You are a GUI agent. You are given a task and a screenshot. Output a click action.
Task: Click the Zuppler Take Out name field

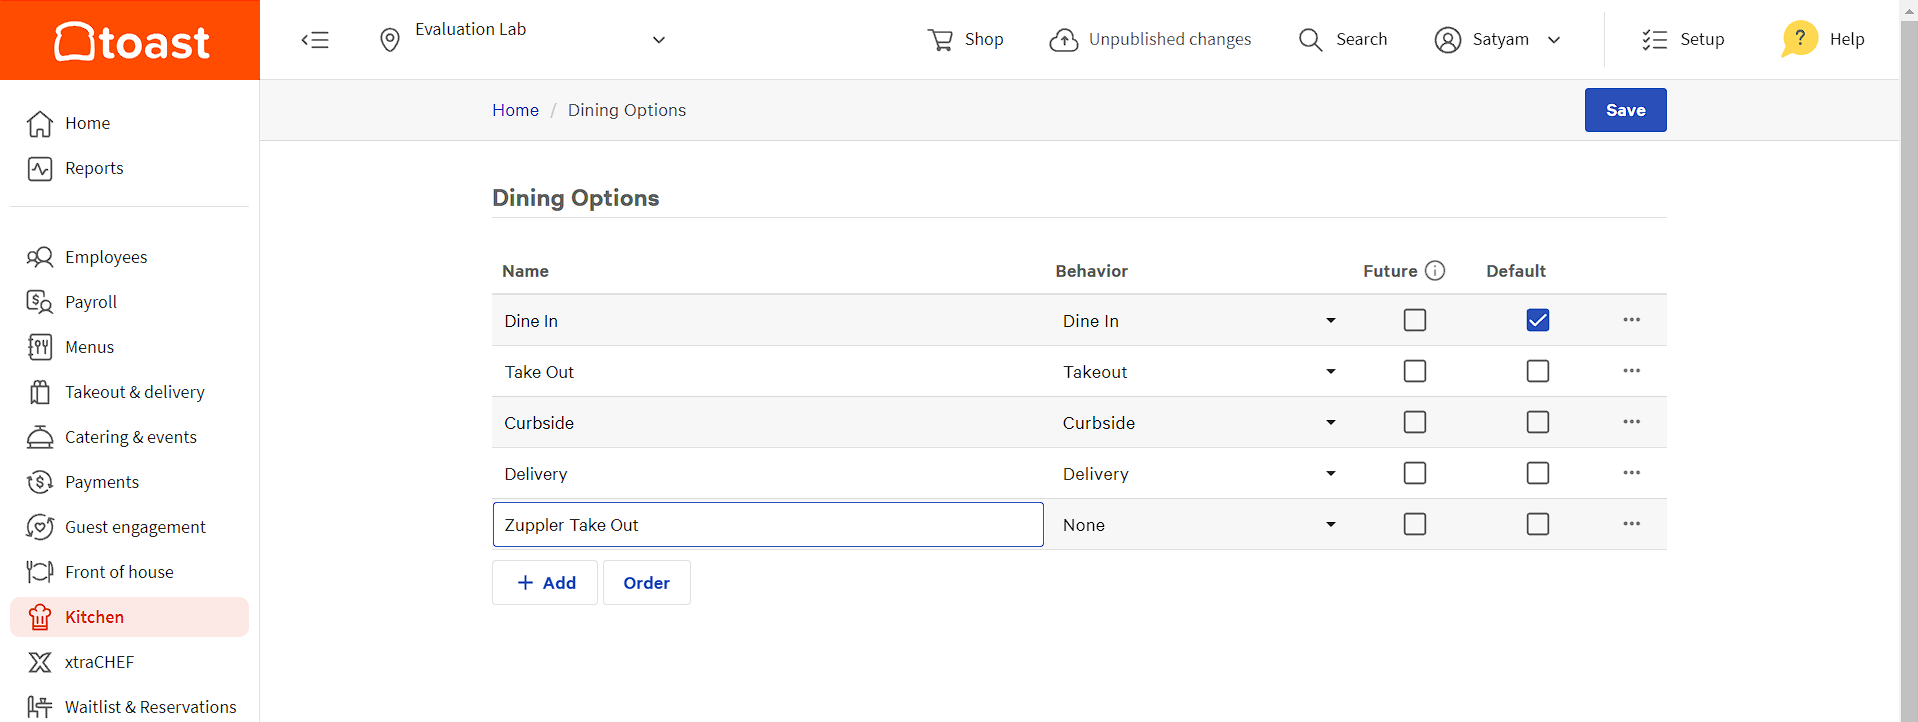tap(767, 525)
